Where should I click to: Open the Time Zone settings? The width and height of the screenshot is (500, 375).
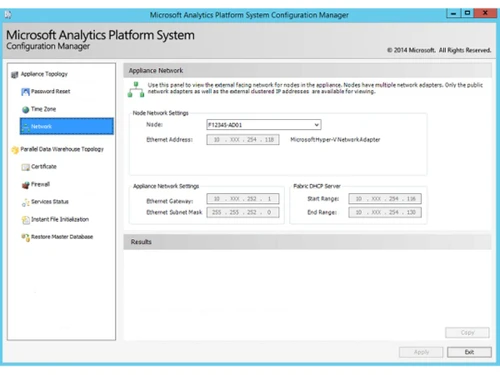43,109
